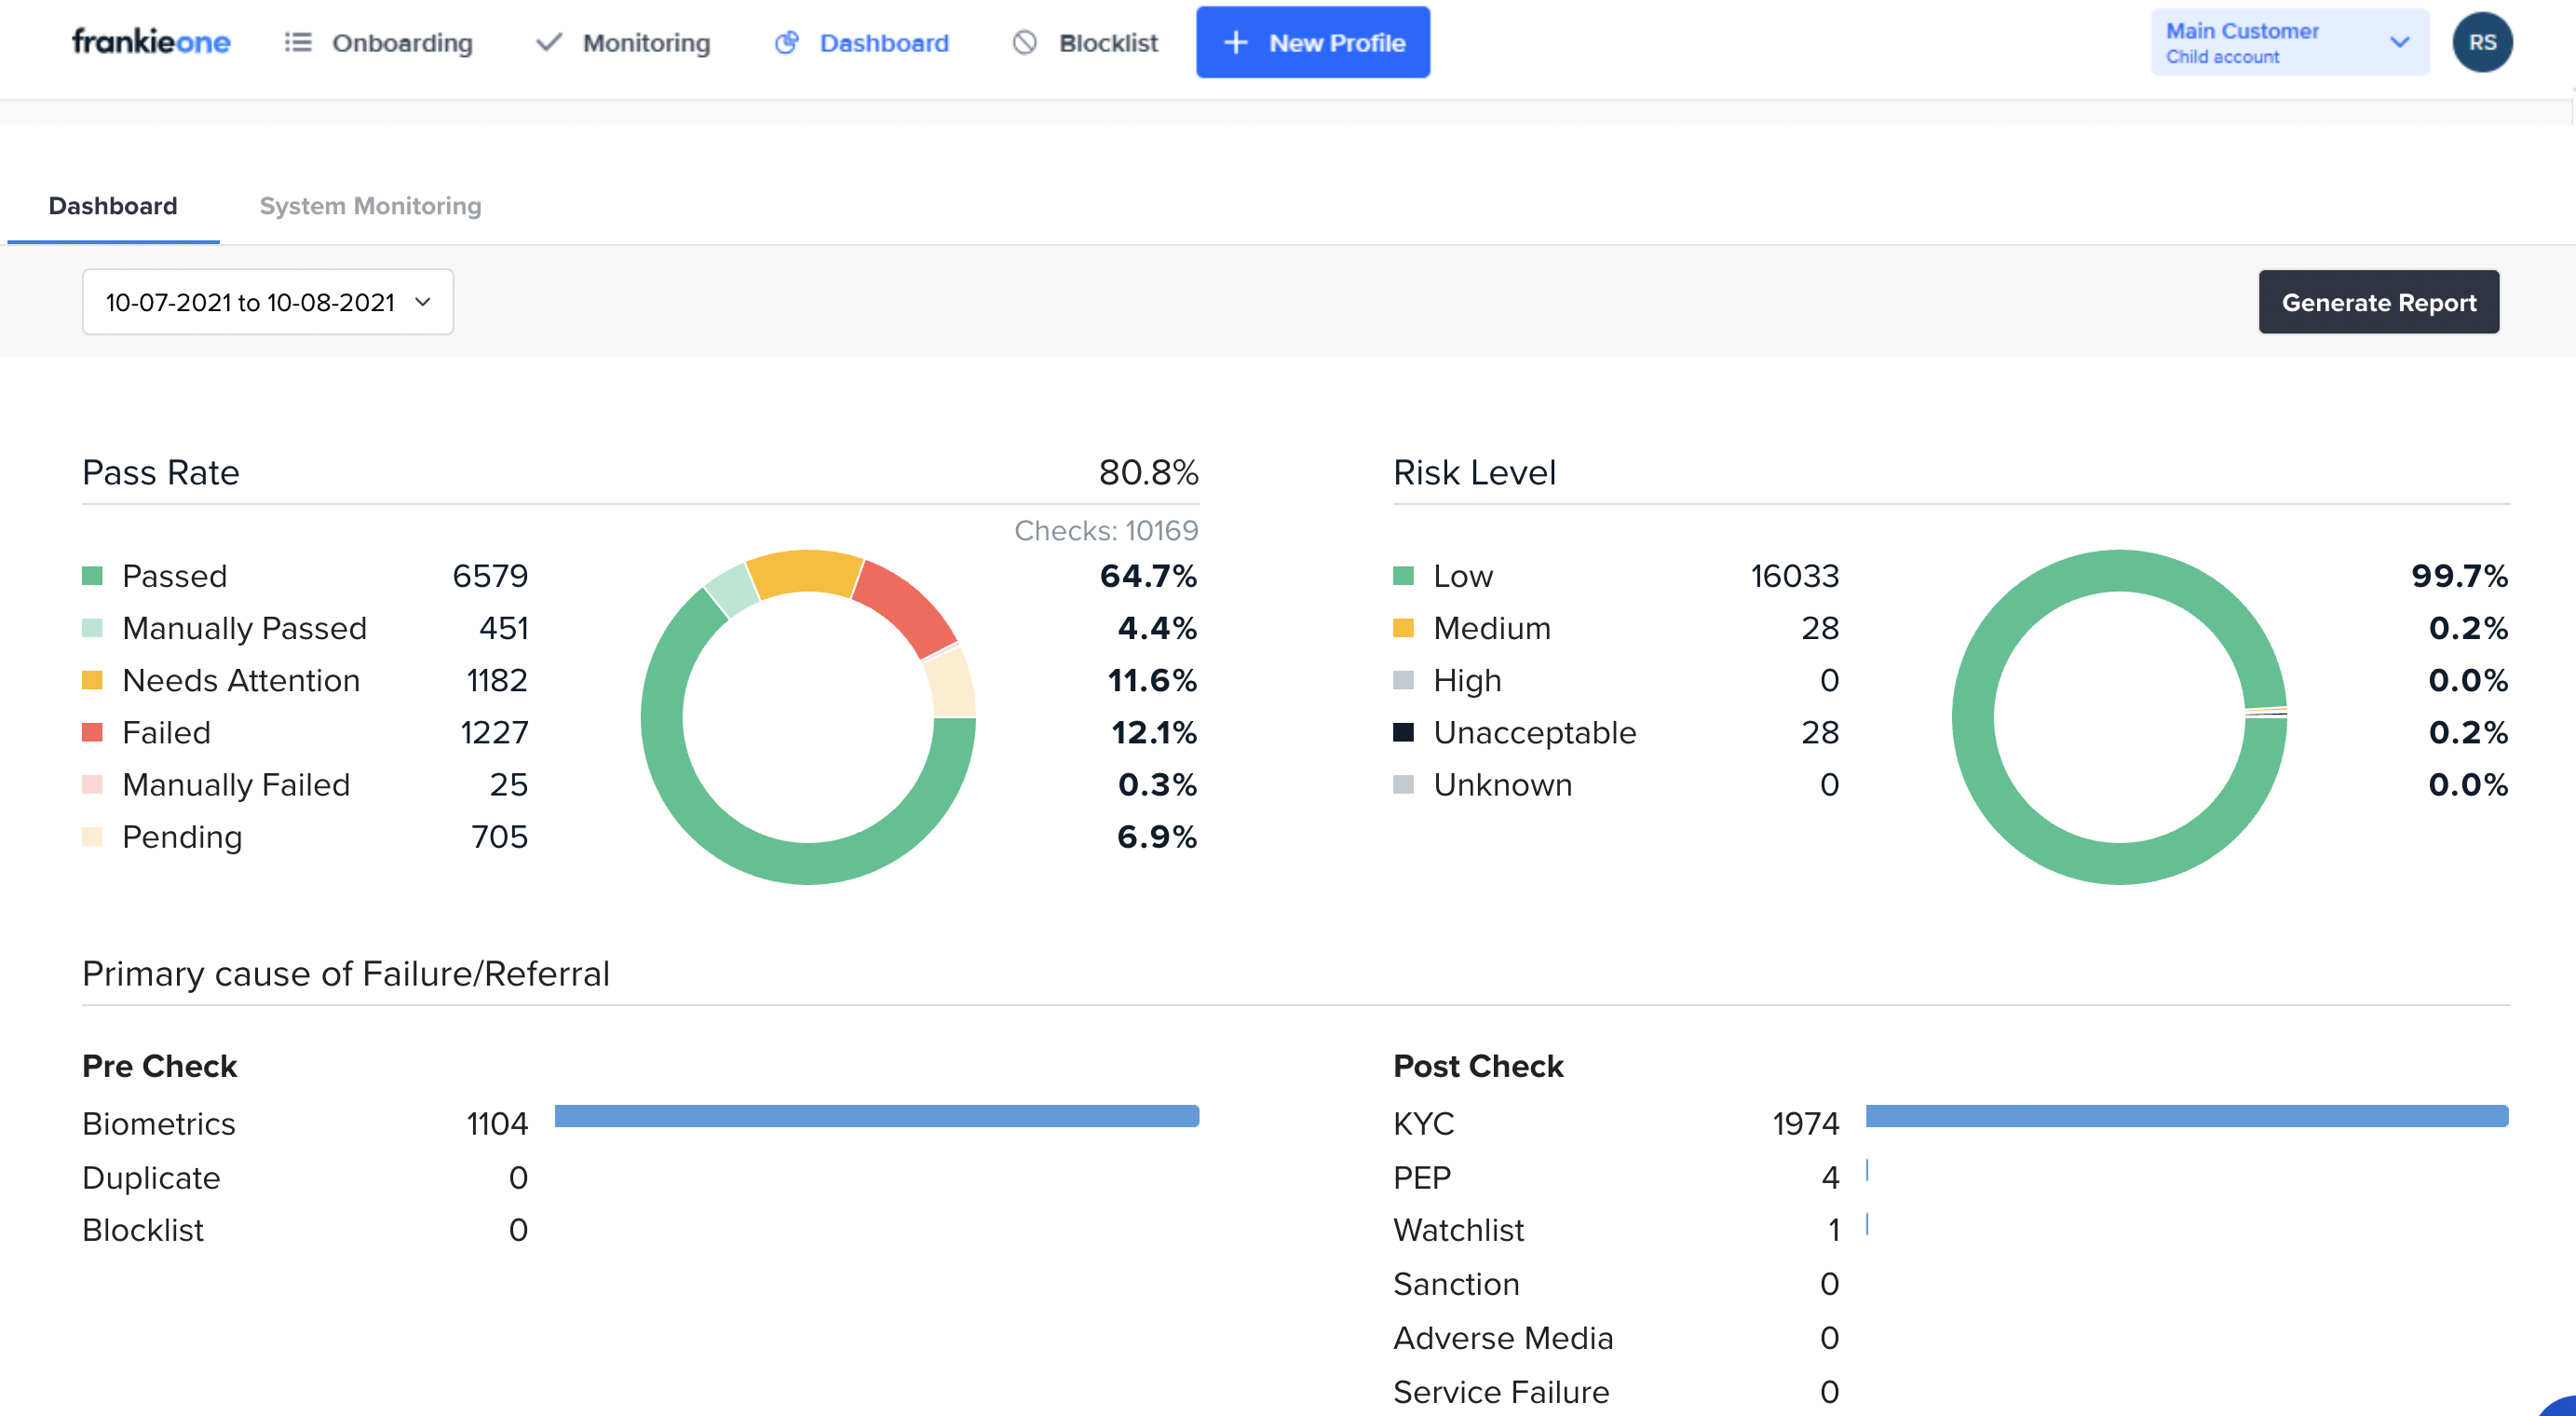The image size is (2576, 1416).
Task: Toggle the Unacceptable risk legend black square
Action: (x=1403, y=733)
